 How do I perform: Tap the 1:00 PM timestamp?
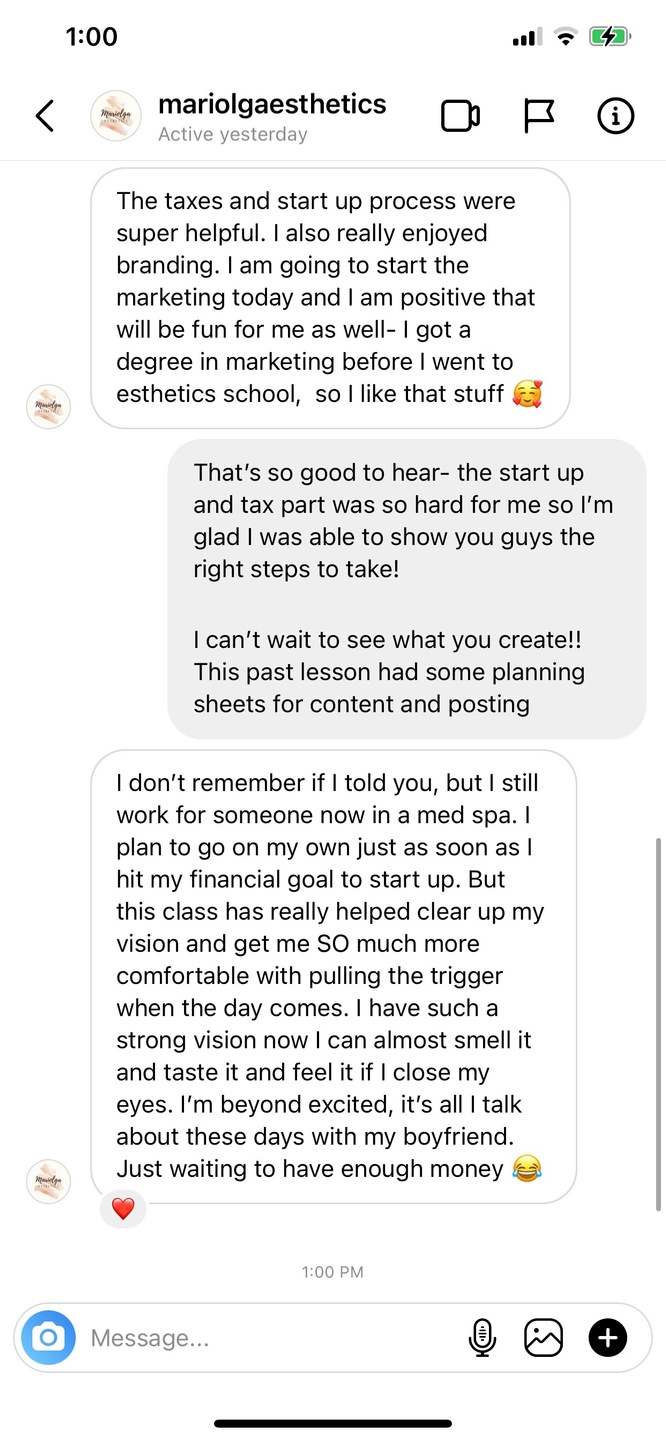coord(332,1272)
